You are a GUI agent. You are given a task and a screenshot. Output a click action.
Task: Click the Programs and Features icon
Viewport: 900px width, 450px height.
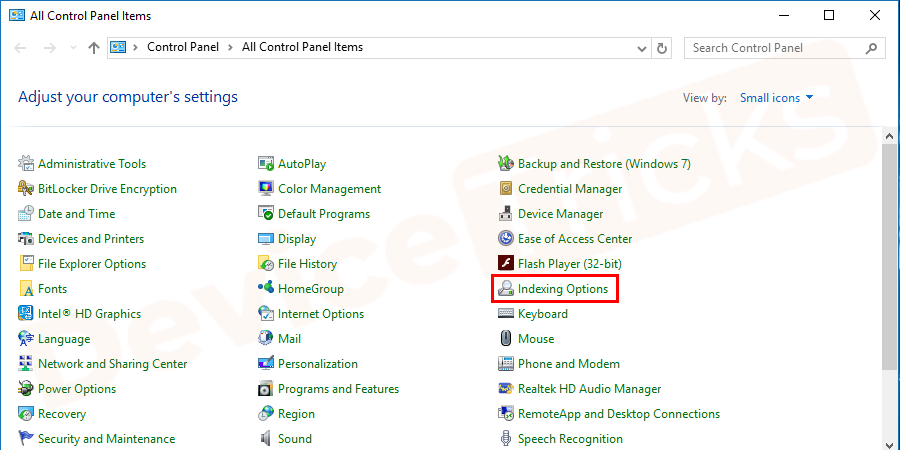coord(266,389)
